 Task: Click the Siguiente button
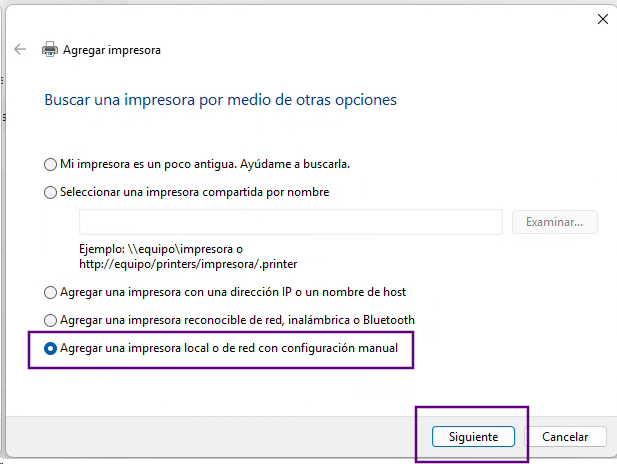pyautogui.click(x=473, y=437)
